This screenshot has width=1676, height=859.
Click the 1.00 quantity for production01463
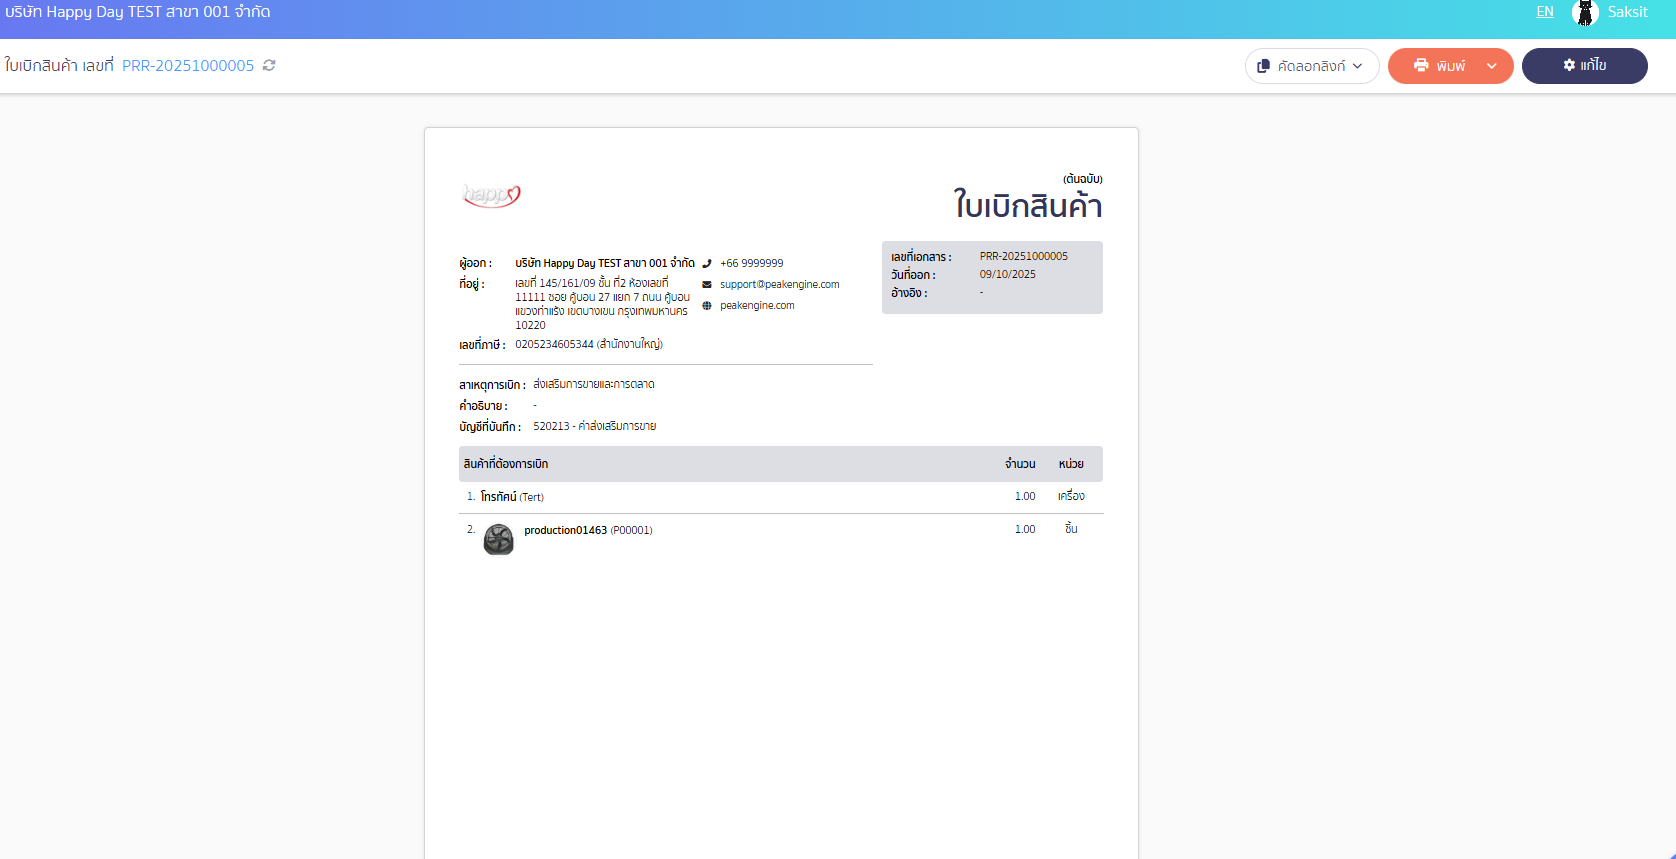tap(1025, 530)
